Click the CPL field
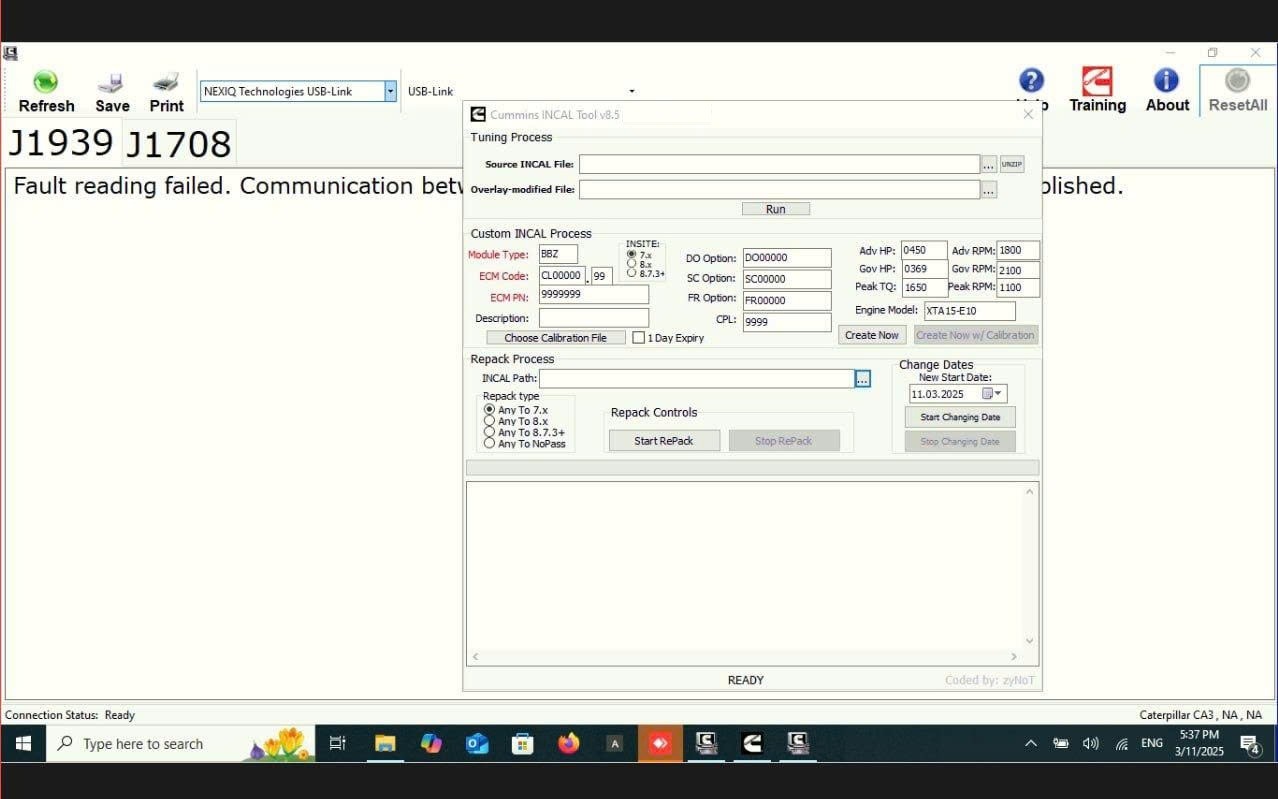Screen dimensions: 1278x799 787,322
